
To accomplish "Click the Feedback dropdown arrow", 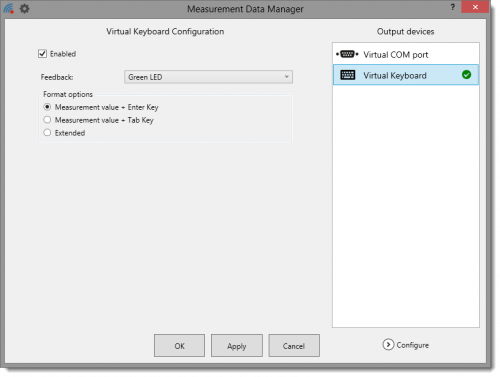I will tap(286, 77).
